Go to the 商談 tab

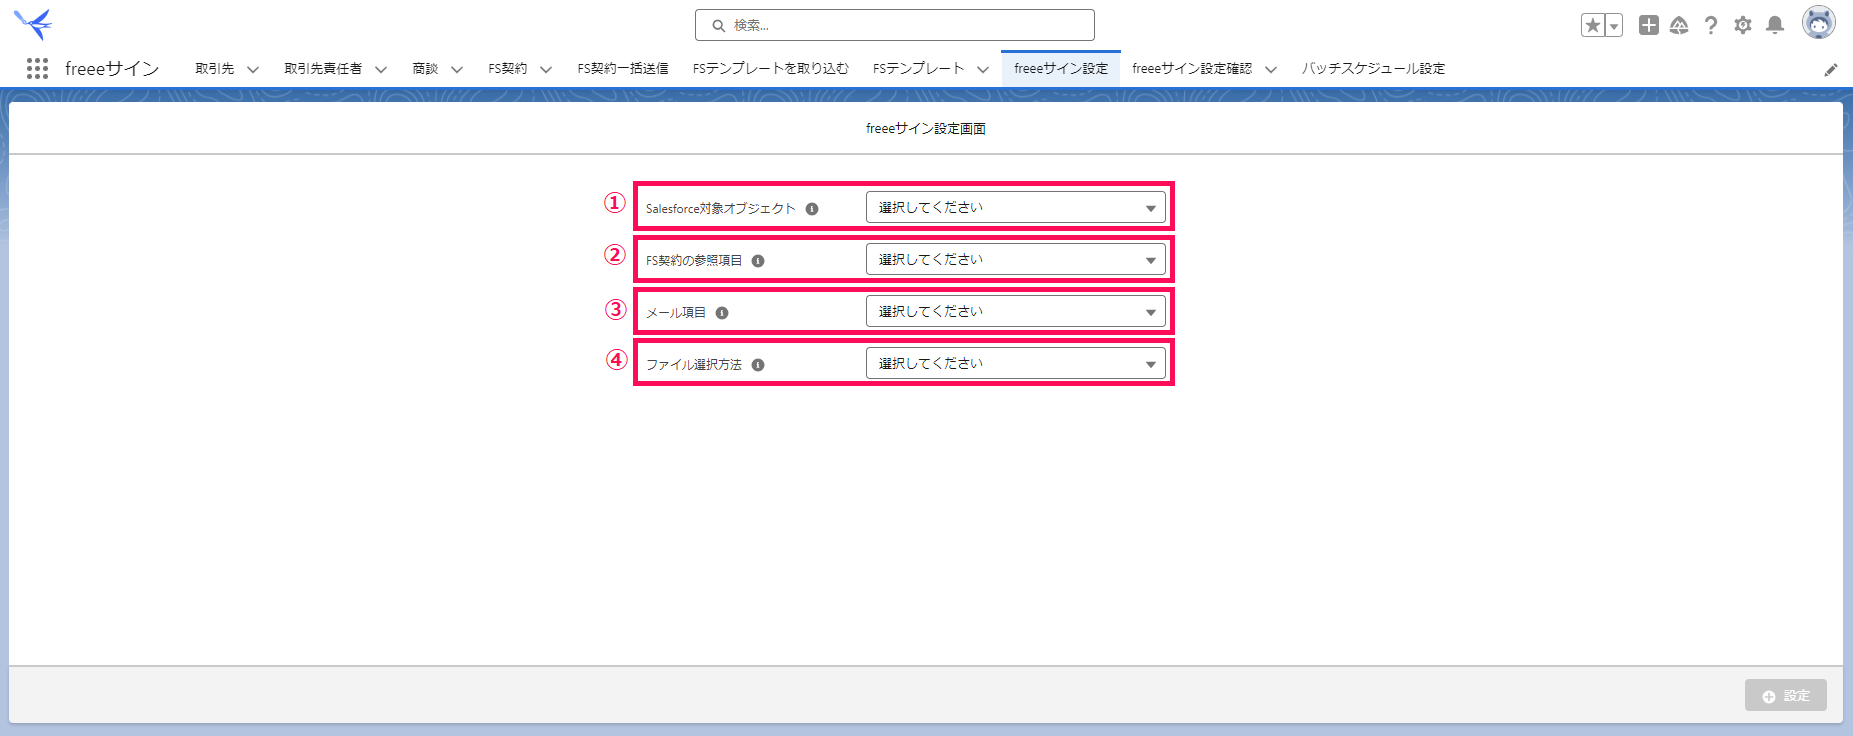click(425, 69)
